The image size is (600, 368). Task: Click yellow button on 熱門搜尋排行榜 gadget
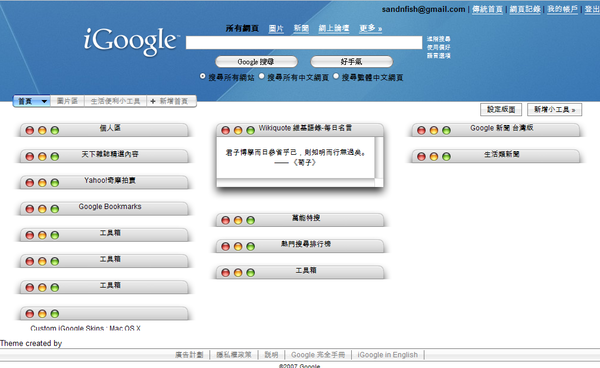[238, 246]
